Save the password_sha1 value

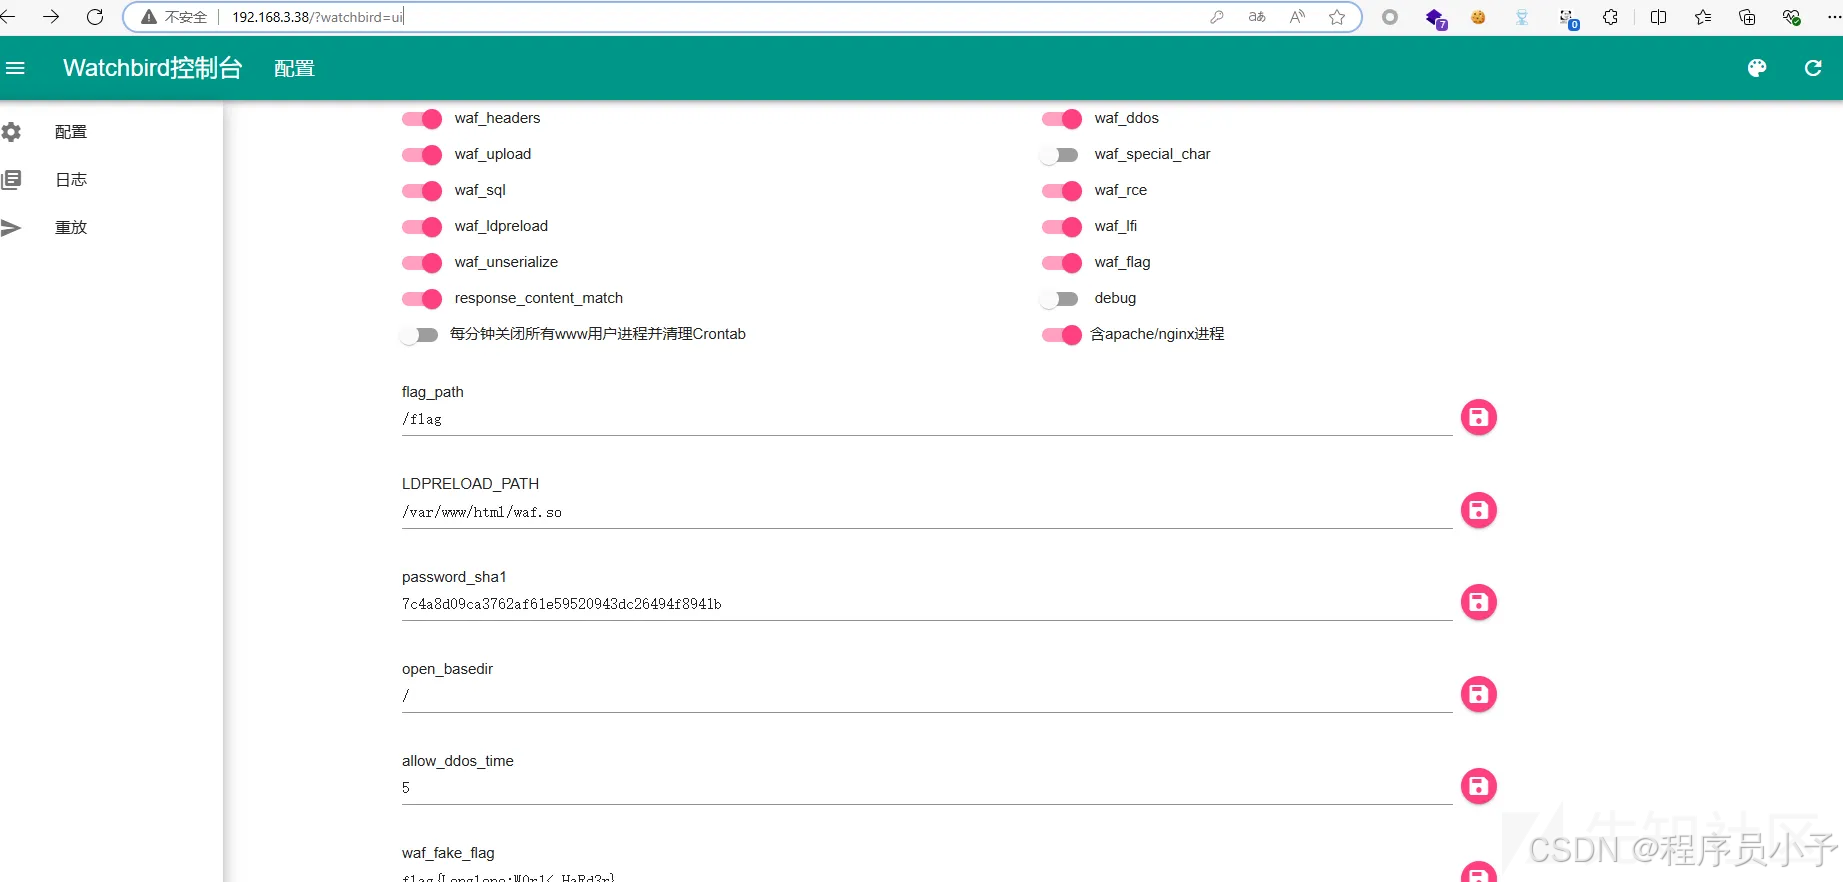click(1478, 602)
